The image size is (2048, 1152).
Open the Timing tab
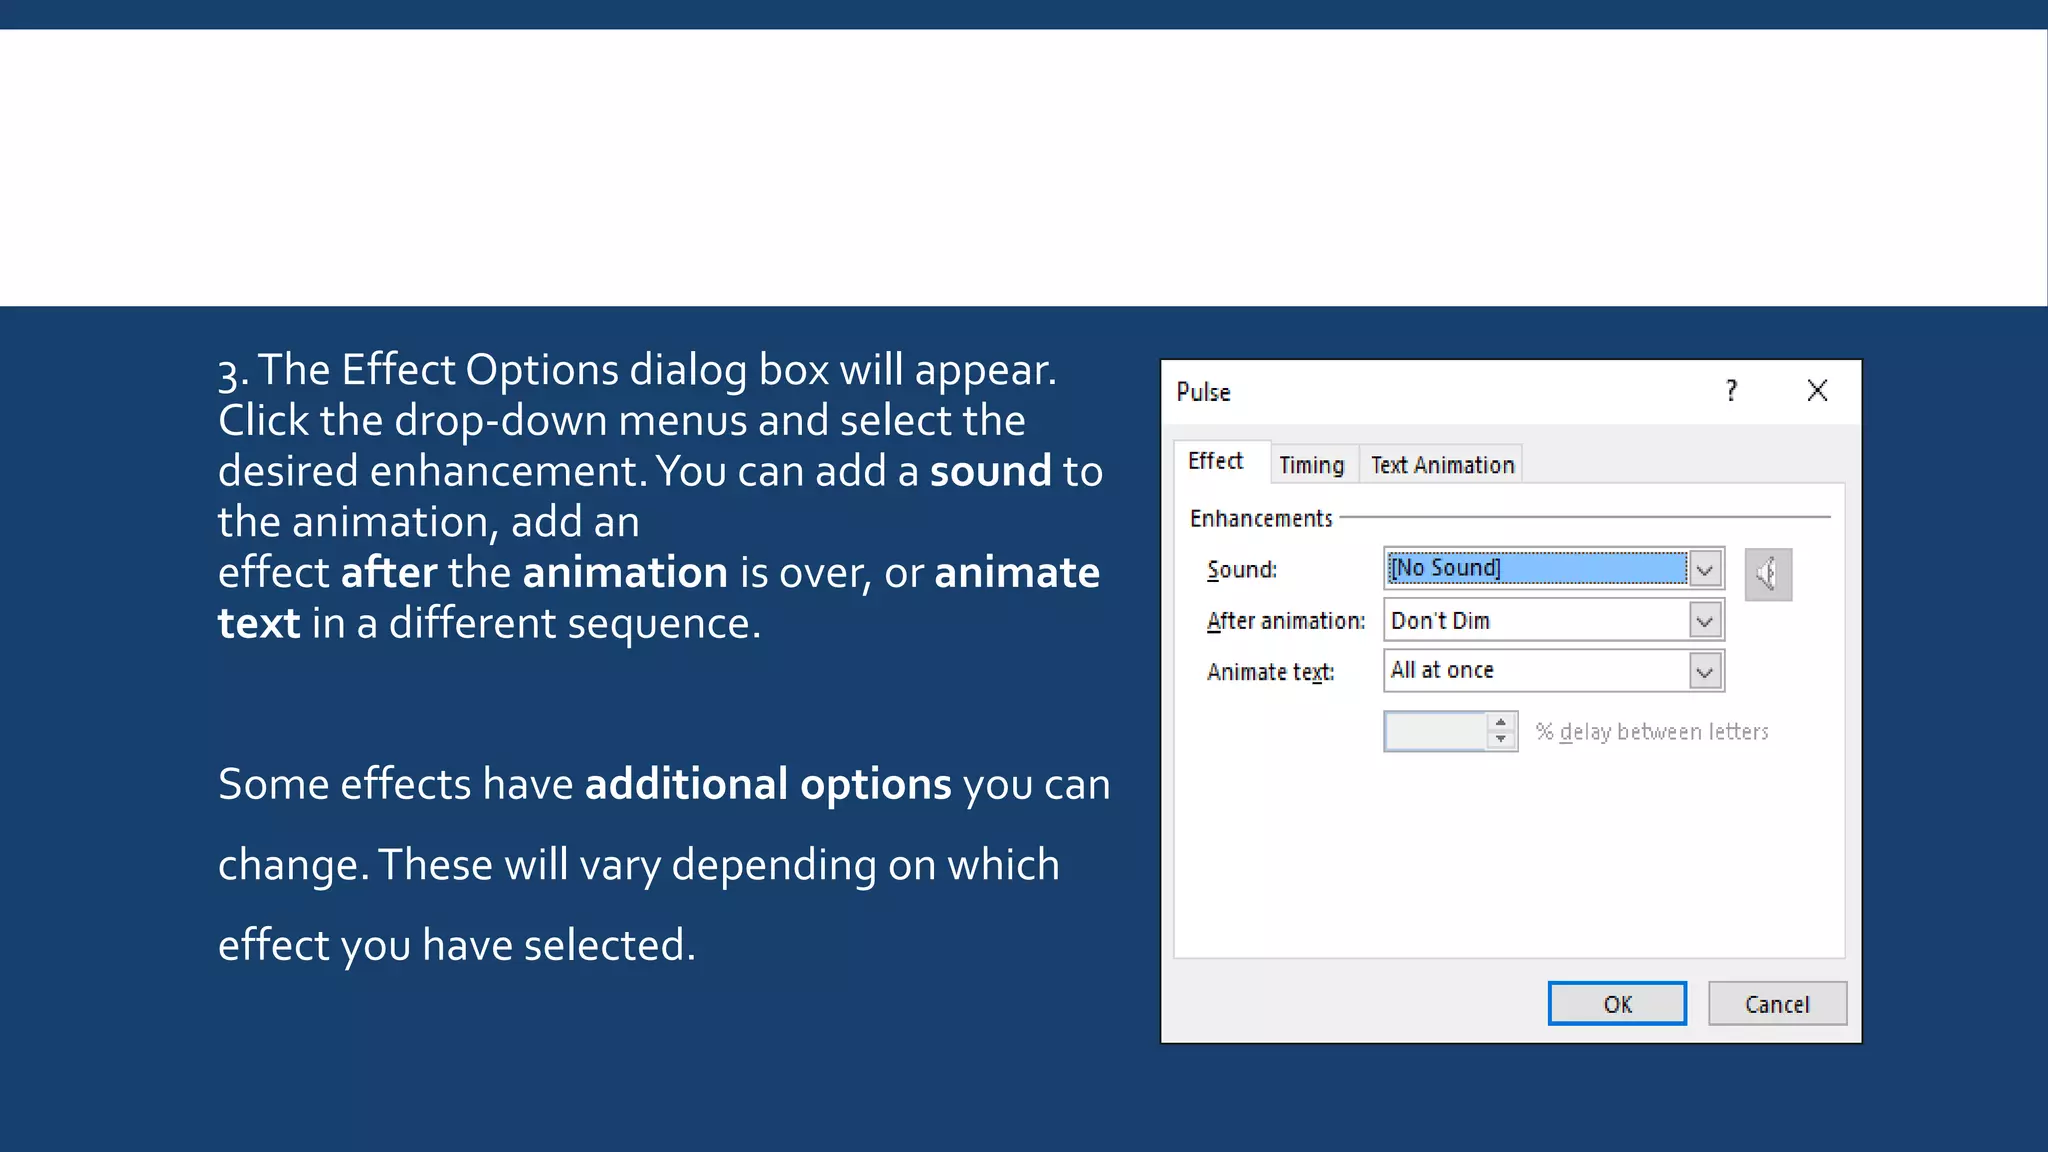pos(1311,465)
